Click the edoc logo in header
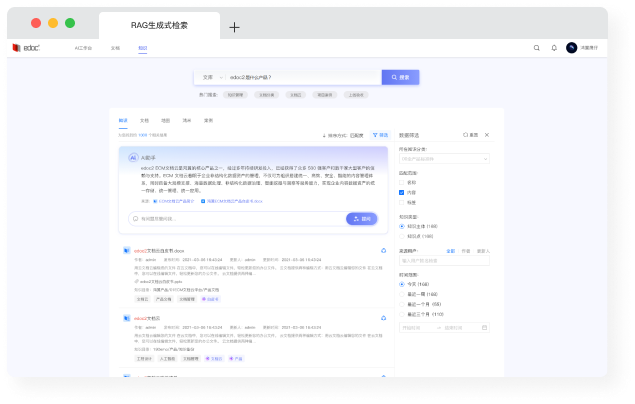This screenshot has height=404, width=635. coord(25,47)
